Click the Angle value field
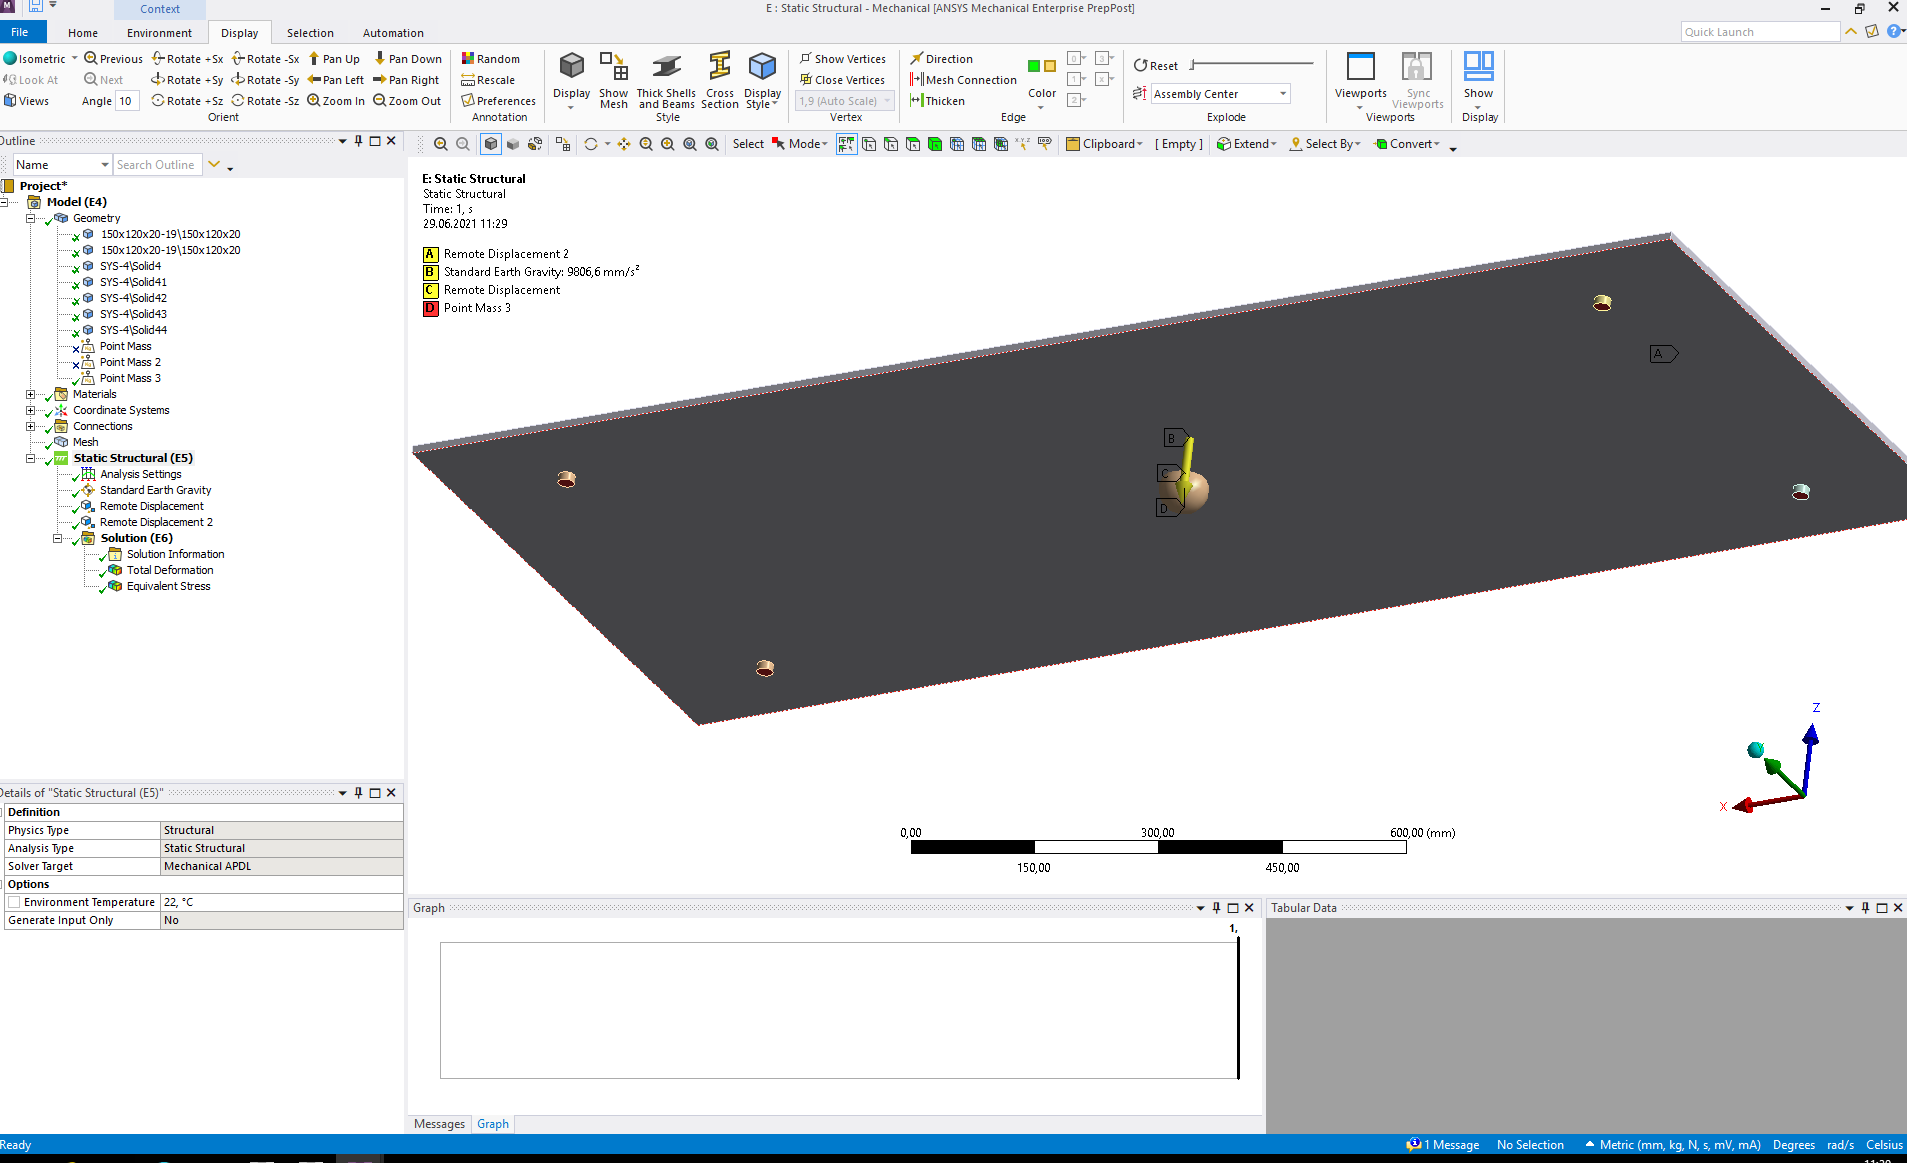Screen dimensions: 1907x1163 pyautogui.click(x=126, y=101)
